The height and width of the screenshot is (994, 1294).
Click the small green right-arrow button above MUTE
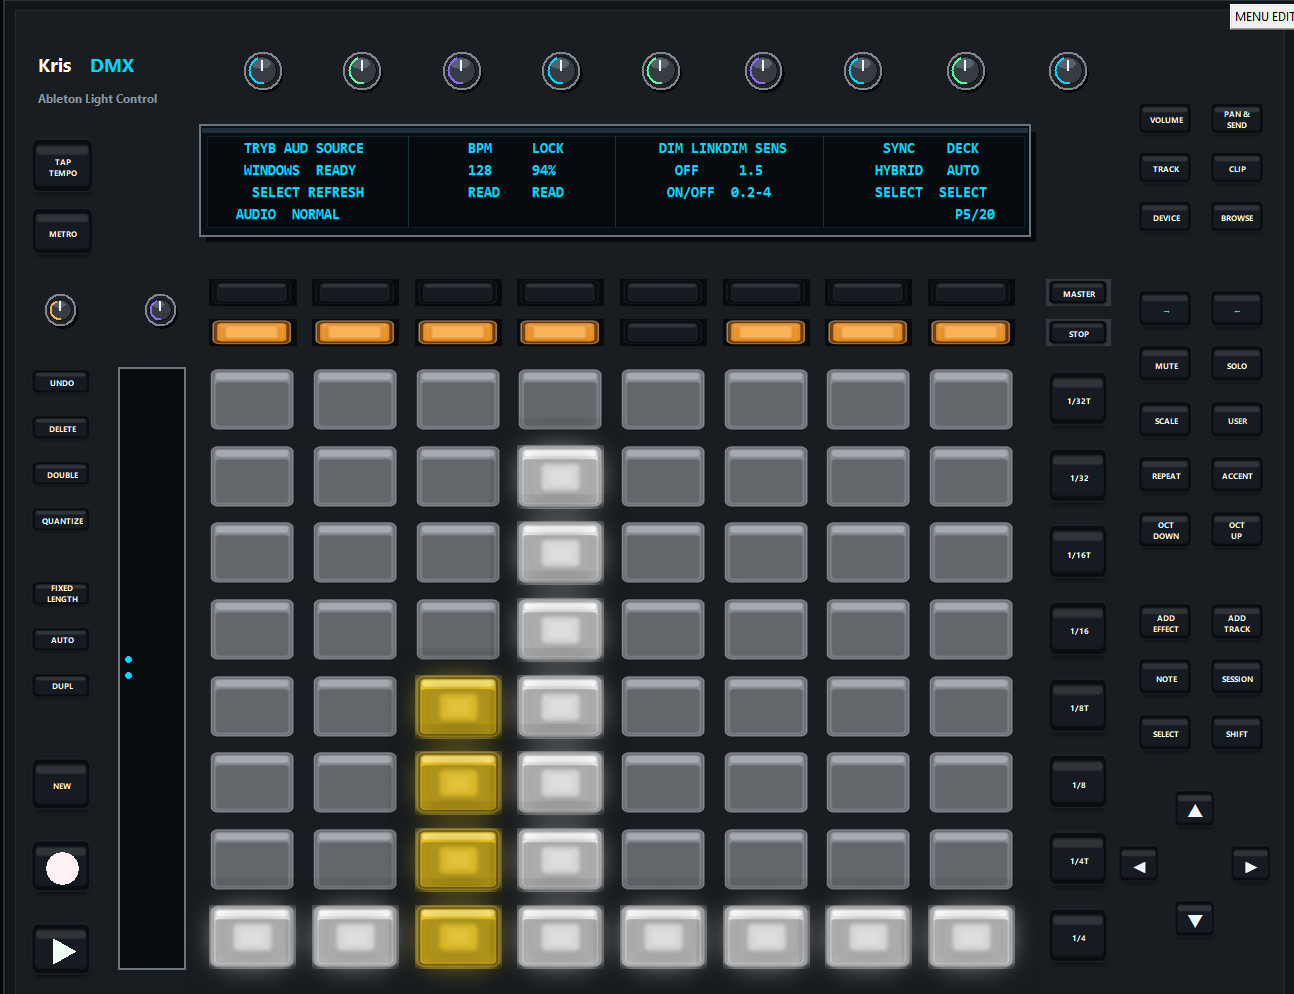point(1166,310)
